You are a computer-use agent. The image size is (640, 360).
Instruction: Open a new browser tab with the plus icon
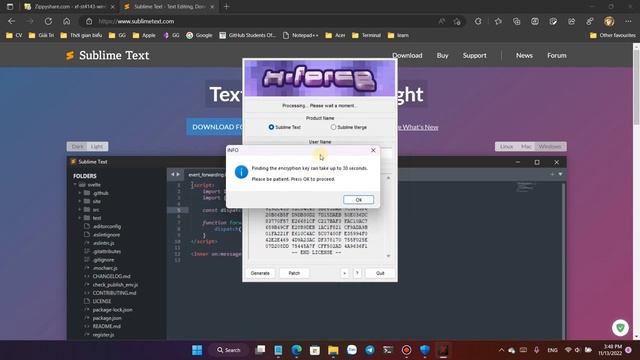(x=227, y=7)
